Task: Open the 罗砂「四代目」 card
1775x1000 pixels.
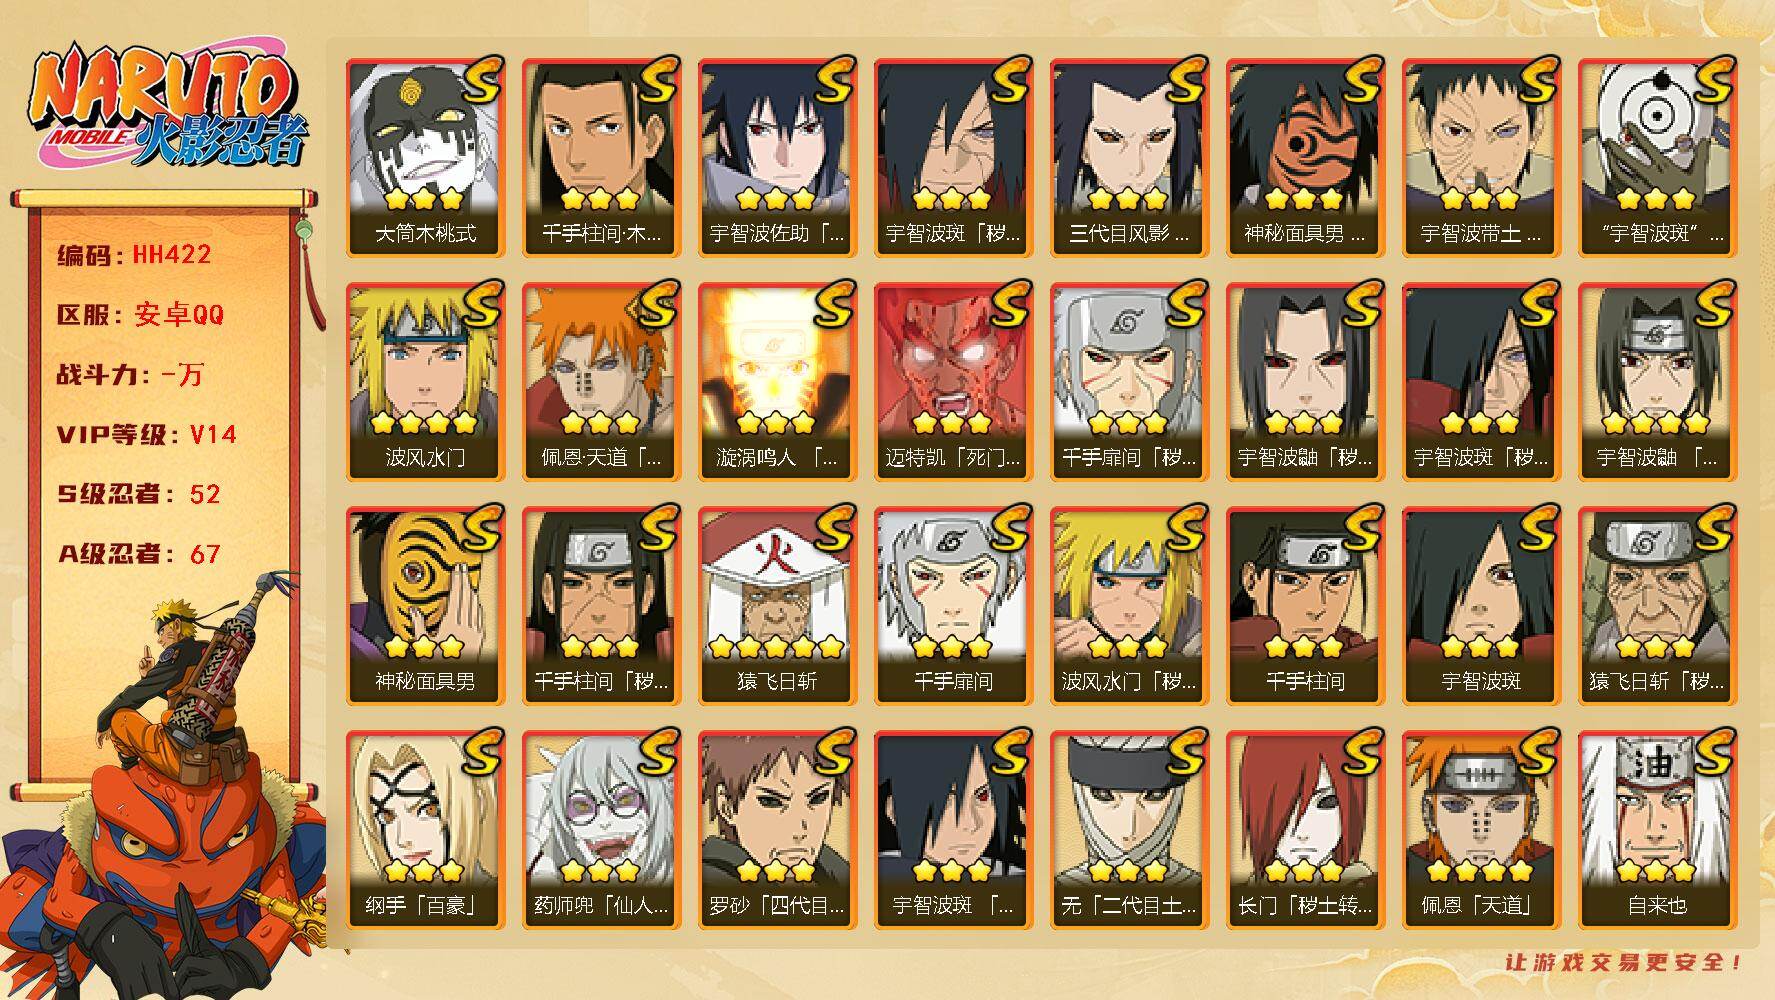Action: pyautogui.click(x=777, y=830)
